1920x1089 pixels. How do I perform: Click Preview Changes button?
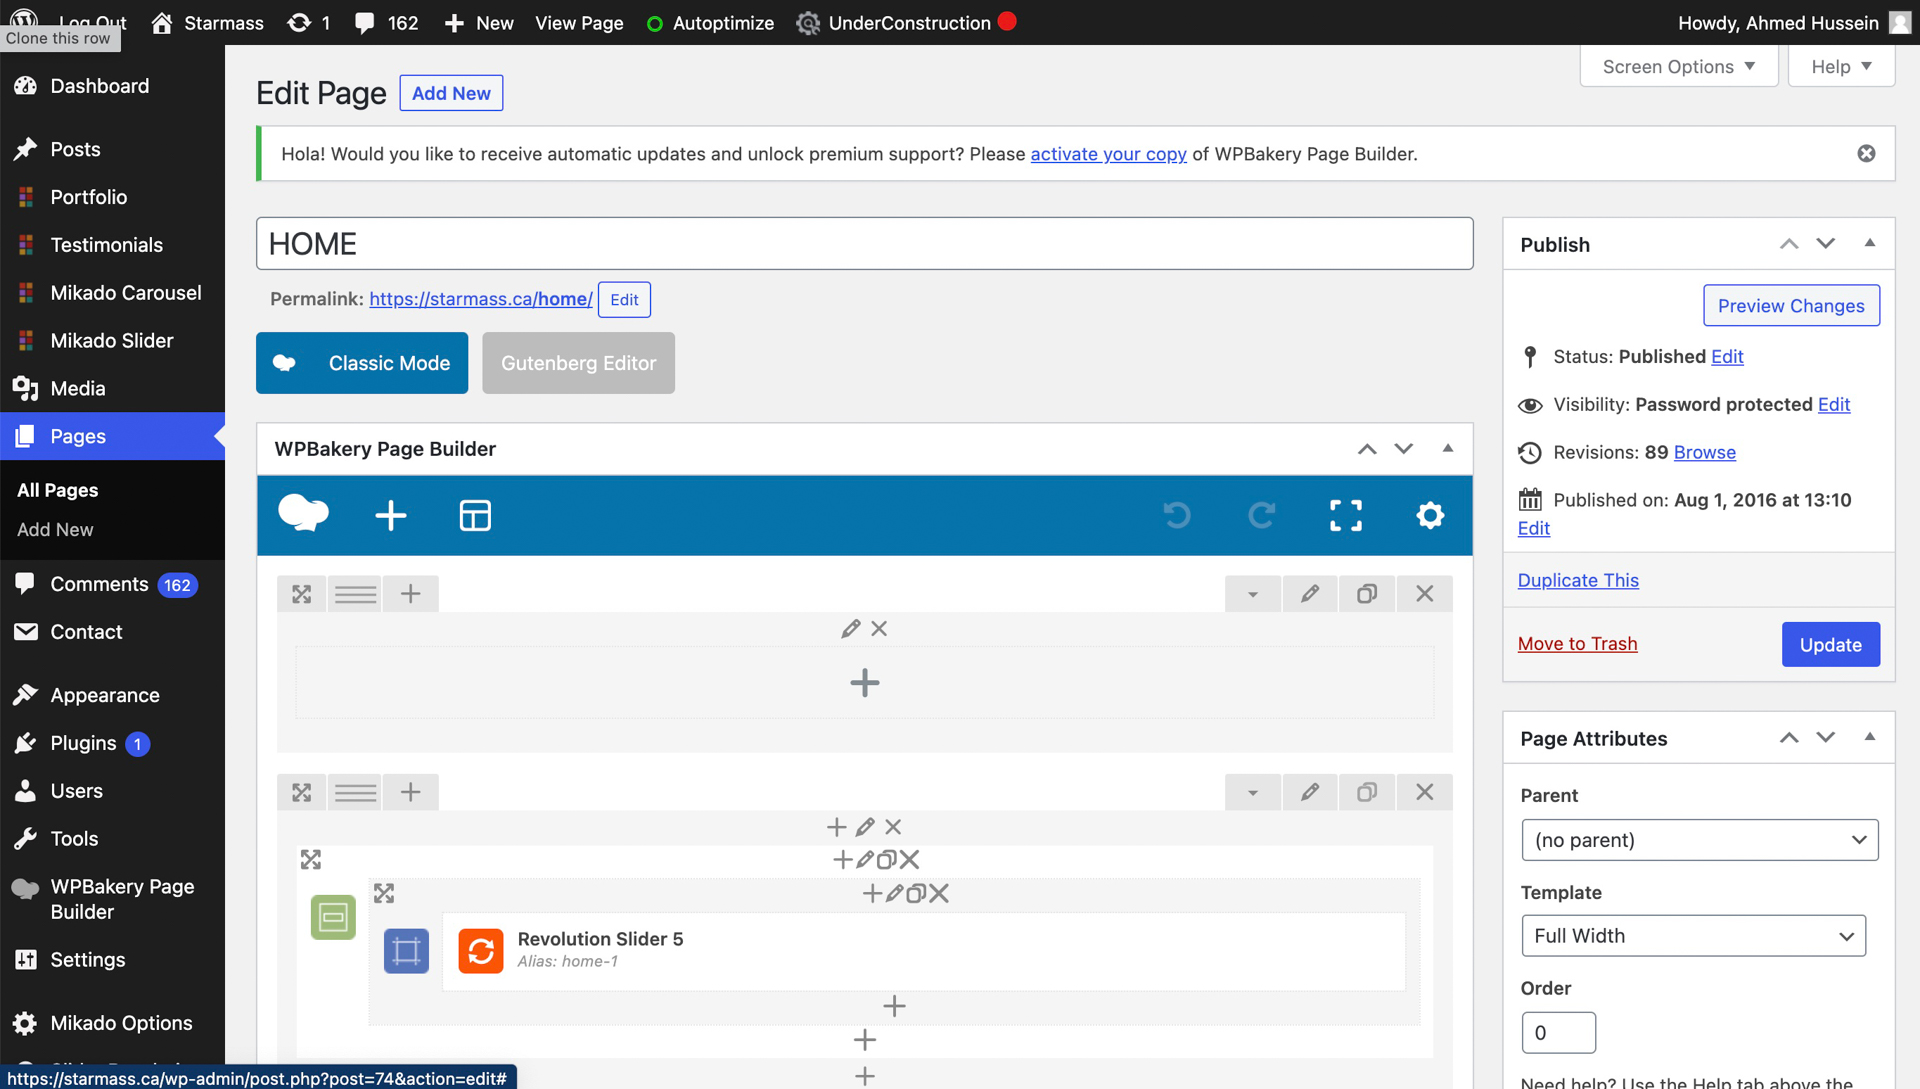point(1791,306)
